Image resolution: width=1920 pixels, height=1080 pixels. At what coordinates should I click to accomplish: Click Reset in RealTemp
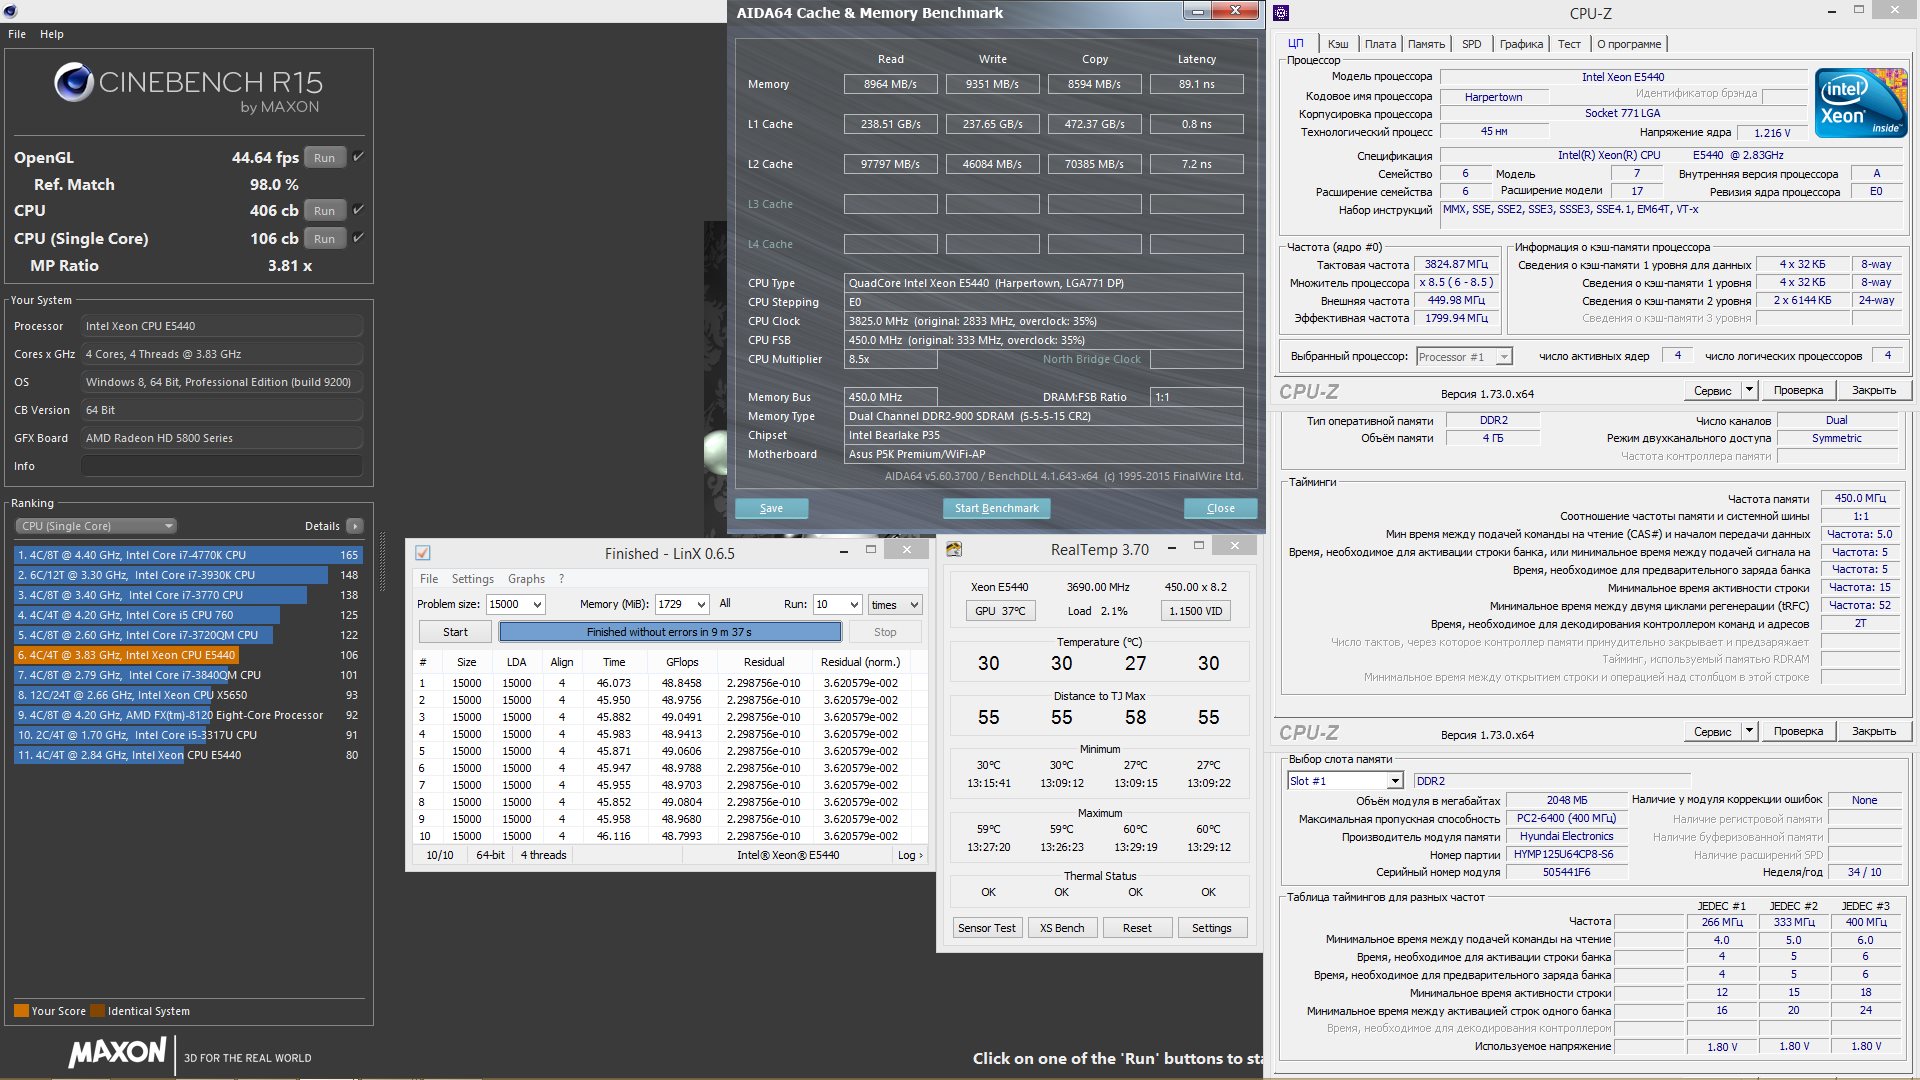[1137, 928]
